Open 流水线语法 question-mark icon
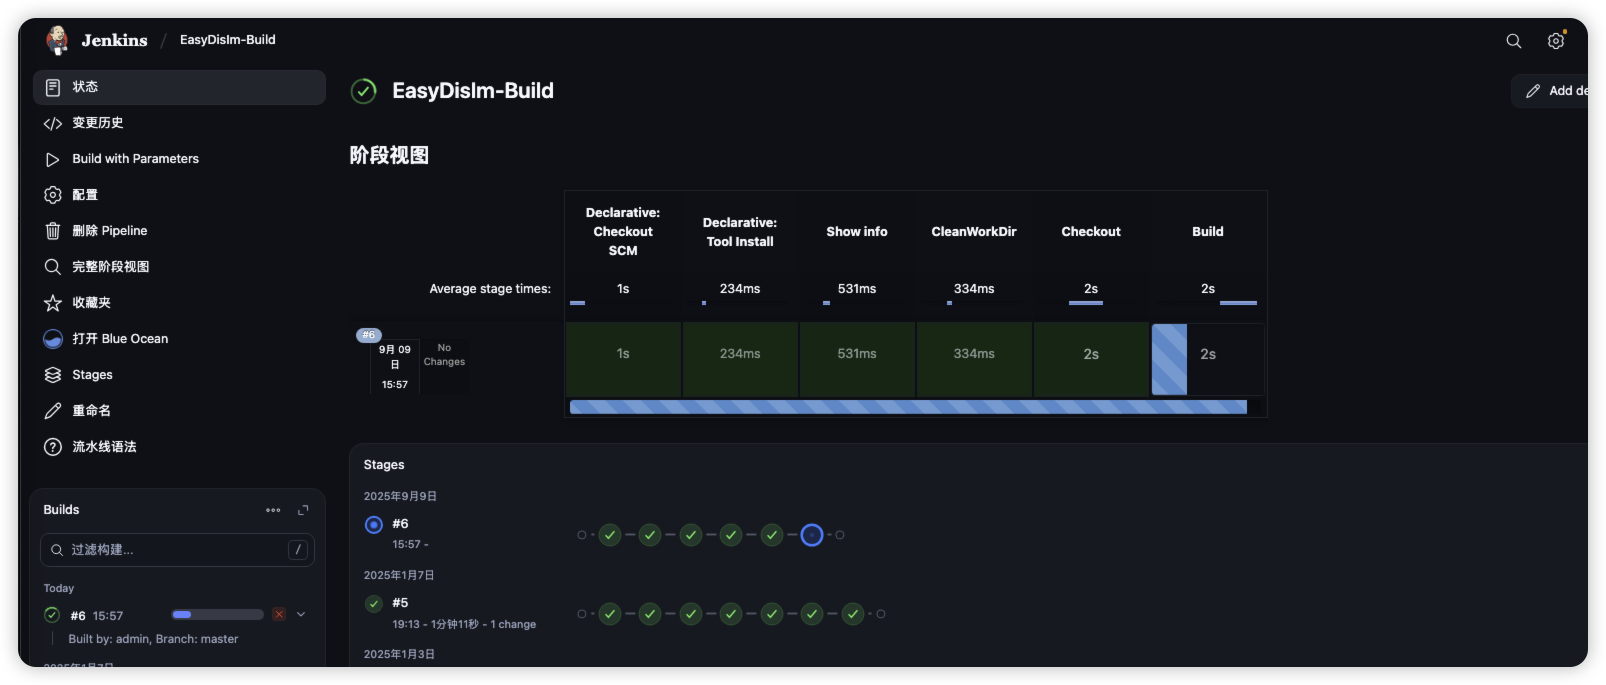This screenshot has height=685, width=1606. 53,447
